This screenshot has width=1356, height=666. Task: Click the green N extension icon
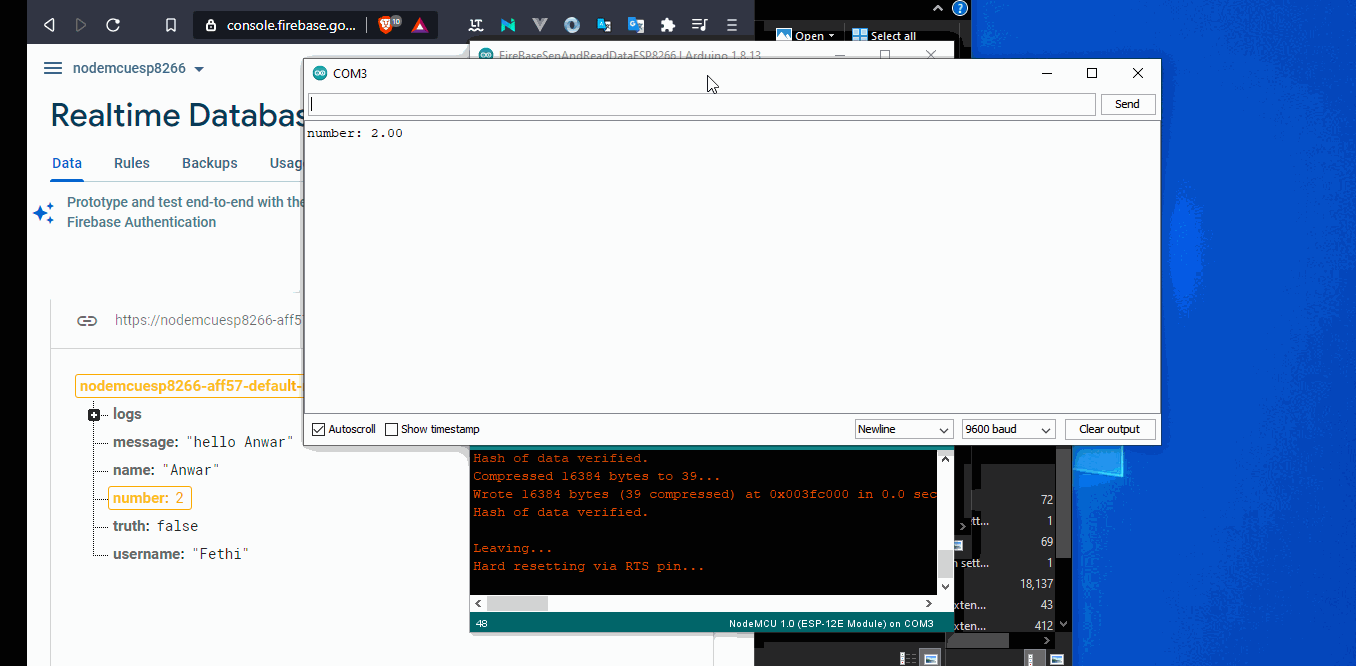(508, 25)
